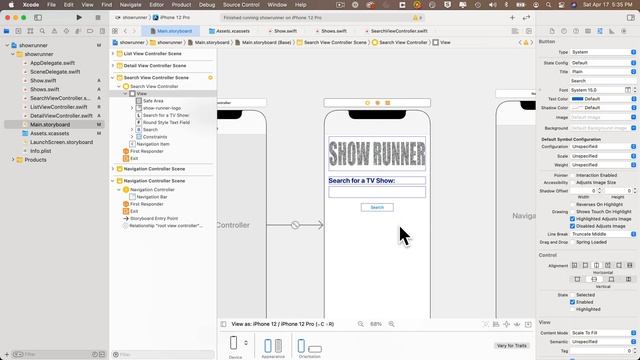Open the Report navigator
The height and width of the screenshot is (360, 640).
point(102,31)
